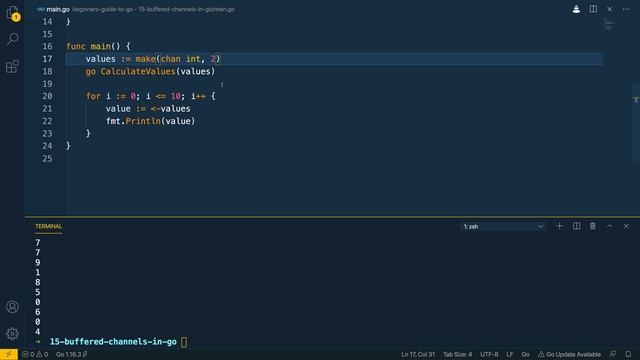Image resolution: width=640 pixels, height=360 pixels.
Task: Open the editor More Actions ellipsis menu
Action: click(626, 9)
